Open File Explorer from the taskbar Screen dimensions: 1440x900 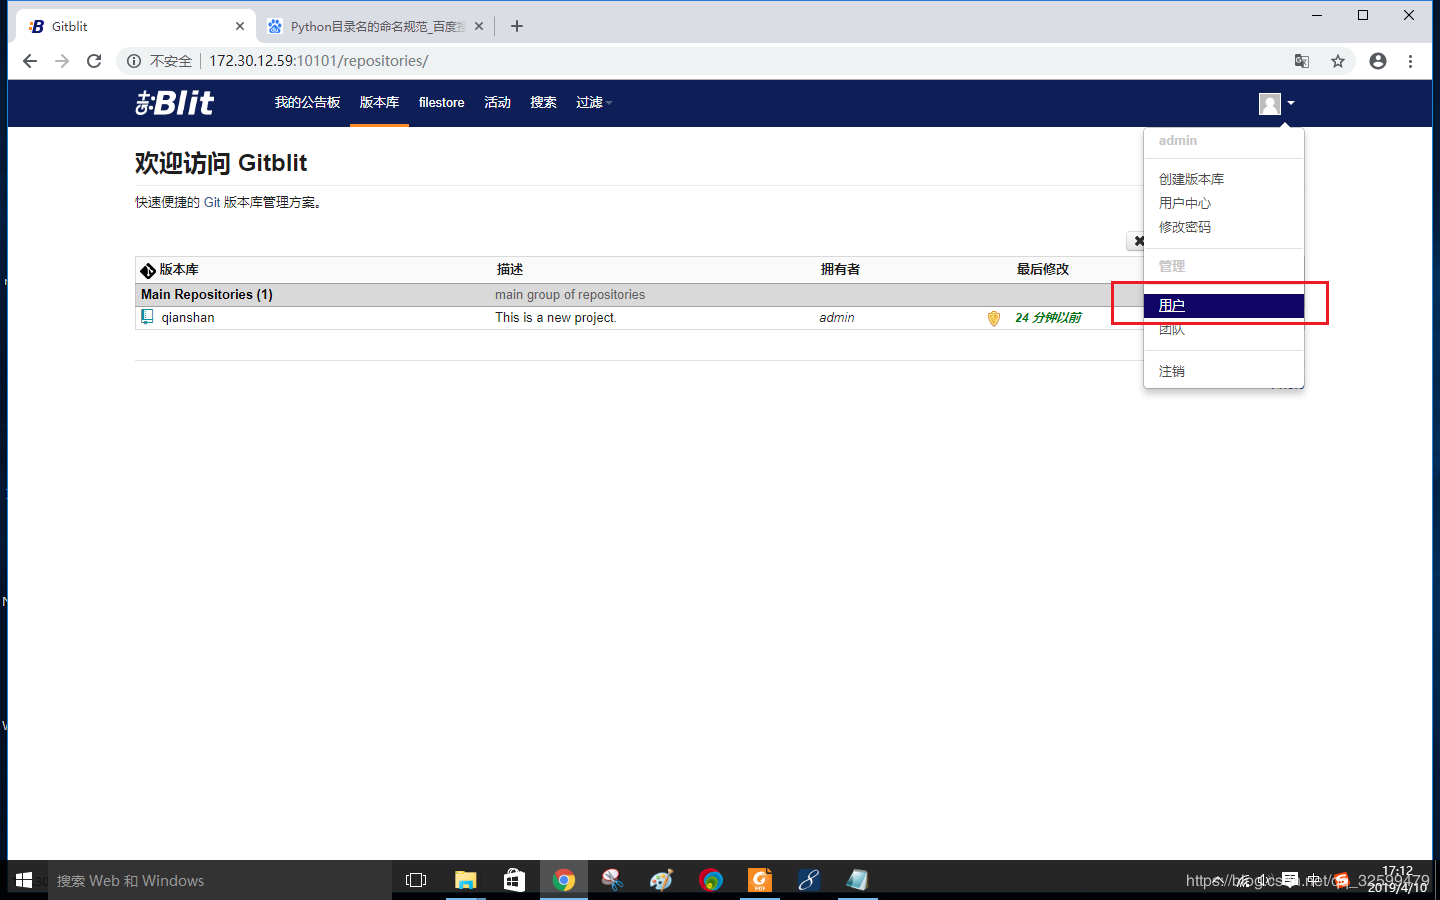click(466, 880)
